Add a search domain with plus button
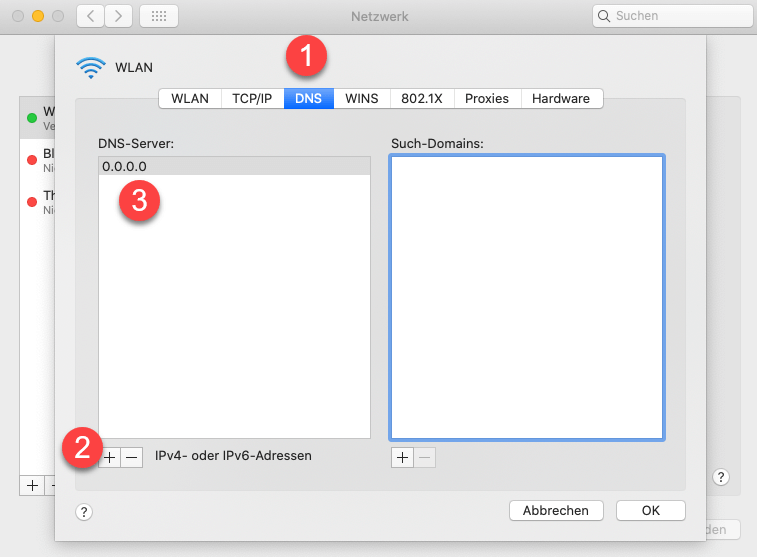This screenshot has height=557, width=757. [x=402, y=456]
